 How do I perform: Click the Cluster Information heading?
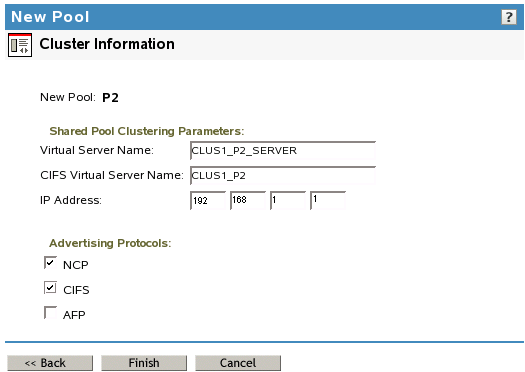[x=107, y=44]
